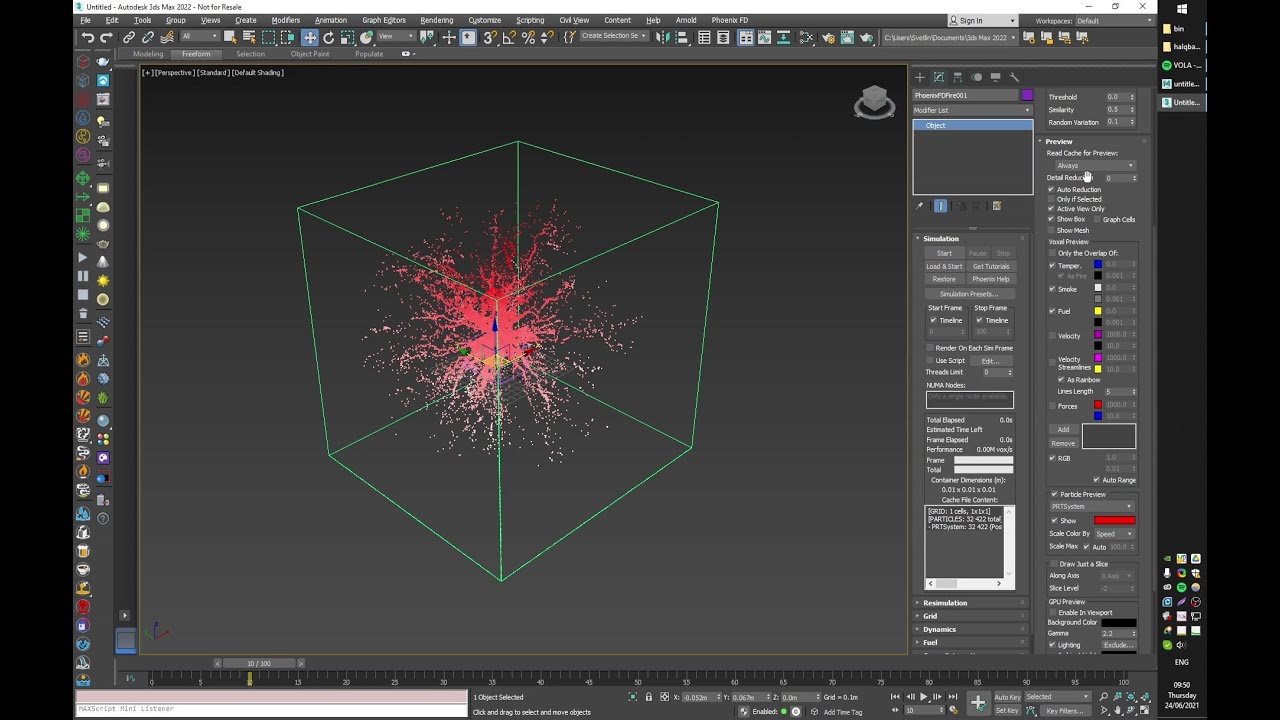The height and width of the screenshot is (720, 1280).
Task: Switch to the Object Paint ribbon tab
Action: point(310,54)
